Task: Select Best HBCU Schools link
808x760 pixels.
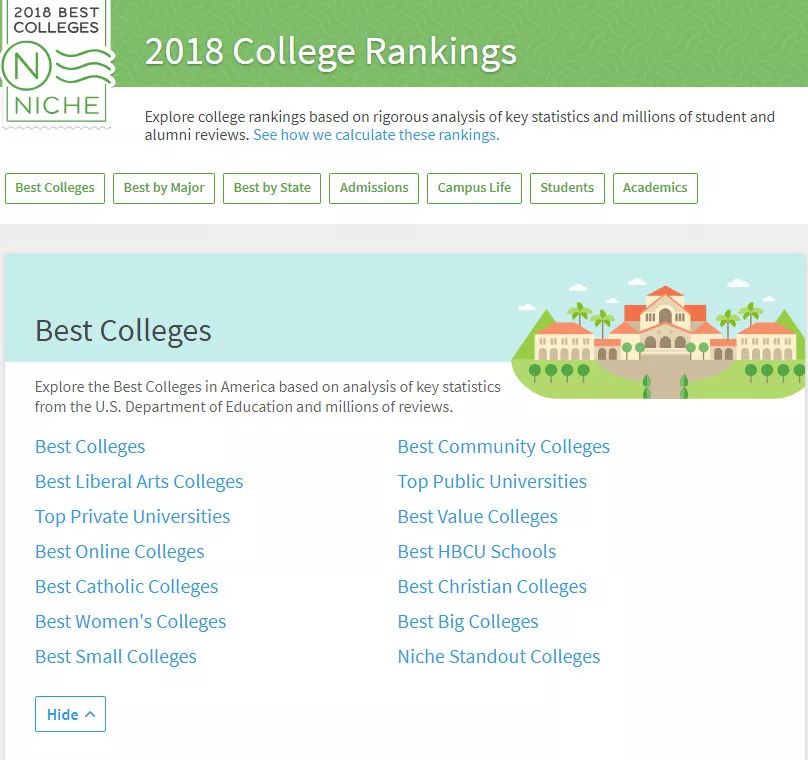Action: [477, 552]
